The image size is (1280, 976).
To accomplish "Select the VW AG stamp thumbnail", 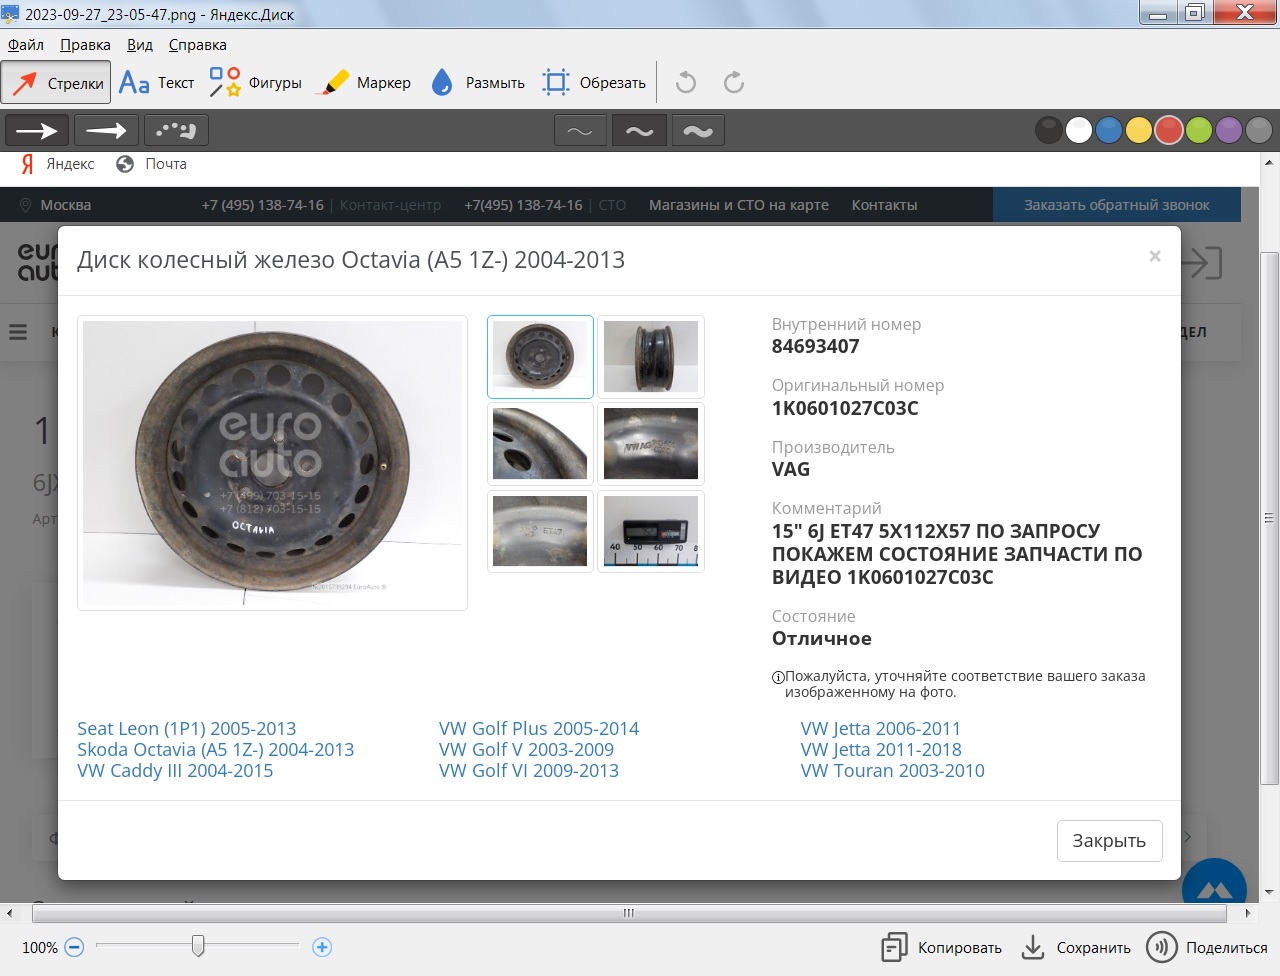I will (x=651, y=444).
